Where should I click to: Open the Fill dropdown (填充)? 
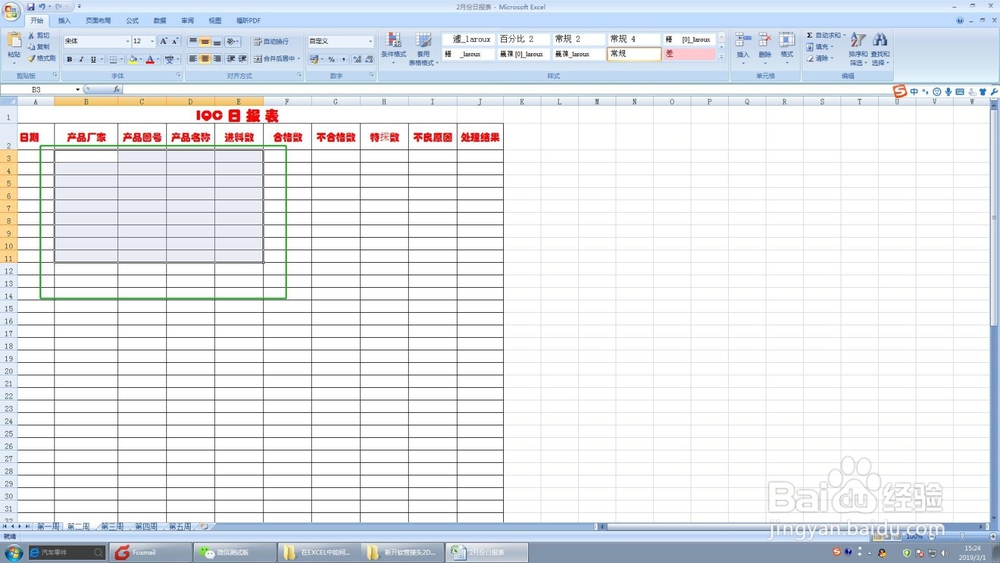pyautogui.click(x=820, y=47)
